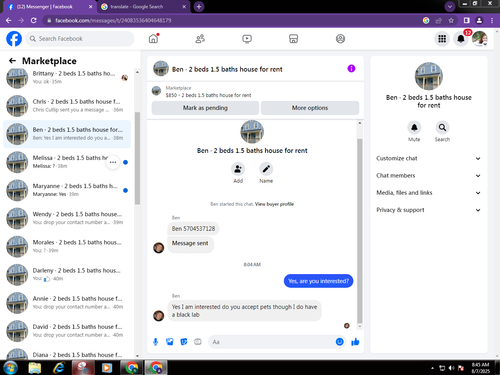This screenshot has width=500, height=375.
Task: Expand Media, files and links section
Action: point(428,193)
